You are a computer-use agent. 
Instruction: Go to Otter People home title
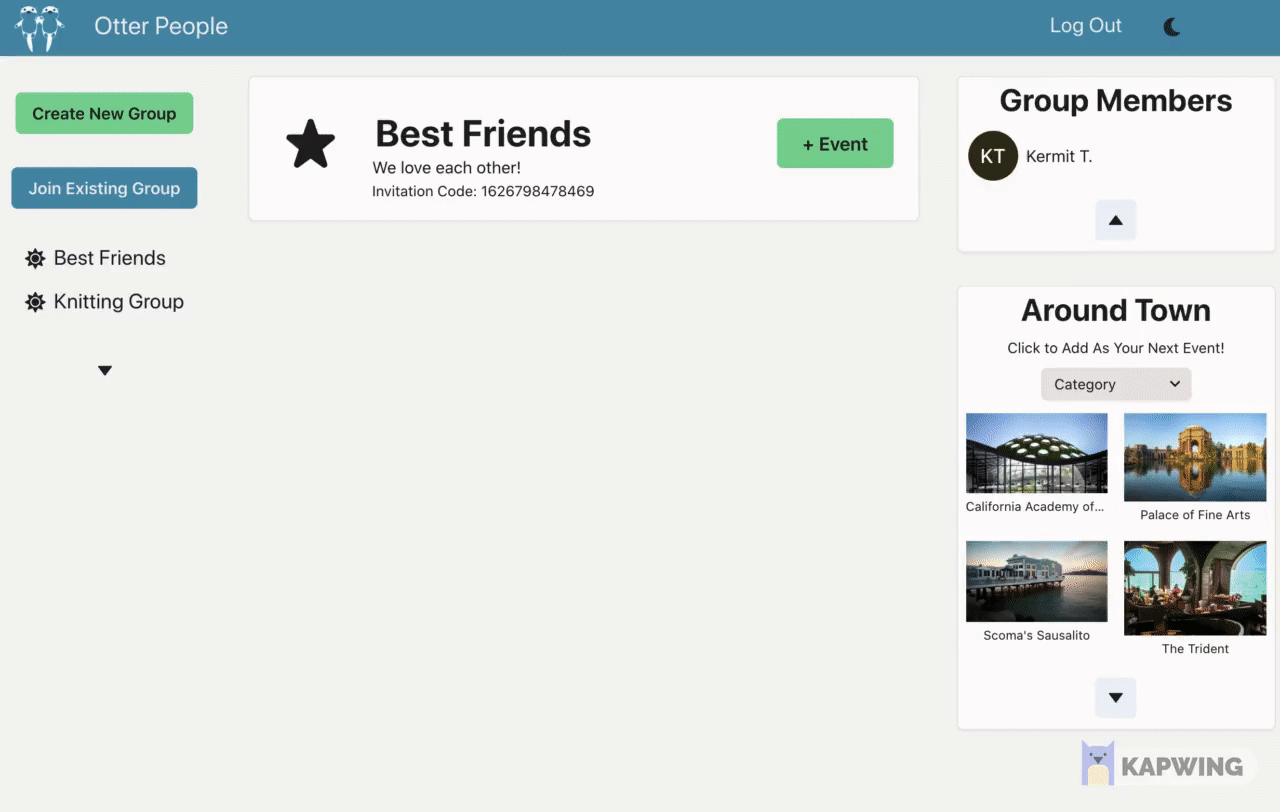point(161,26)
